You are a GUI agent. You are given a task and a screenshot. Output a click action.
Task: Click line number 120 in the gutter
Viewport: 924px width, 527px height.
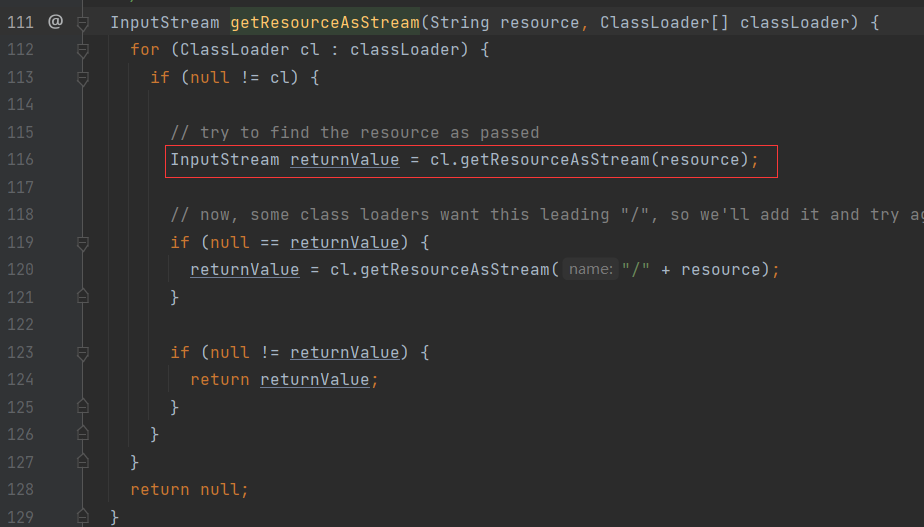tap(21, 269)
